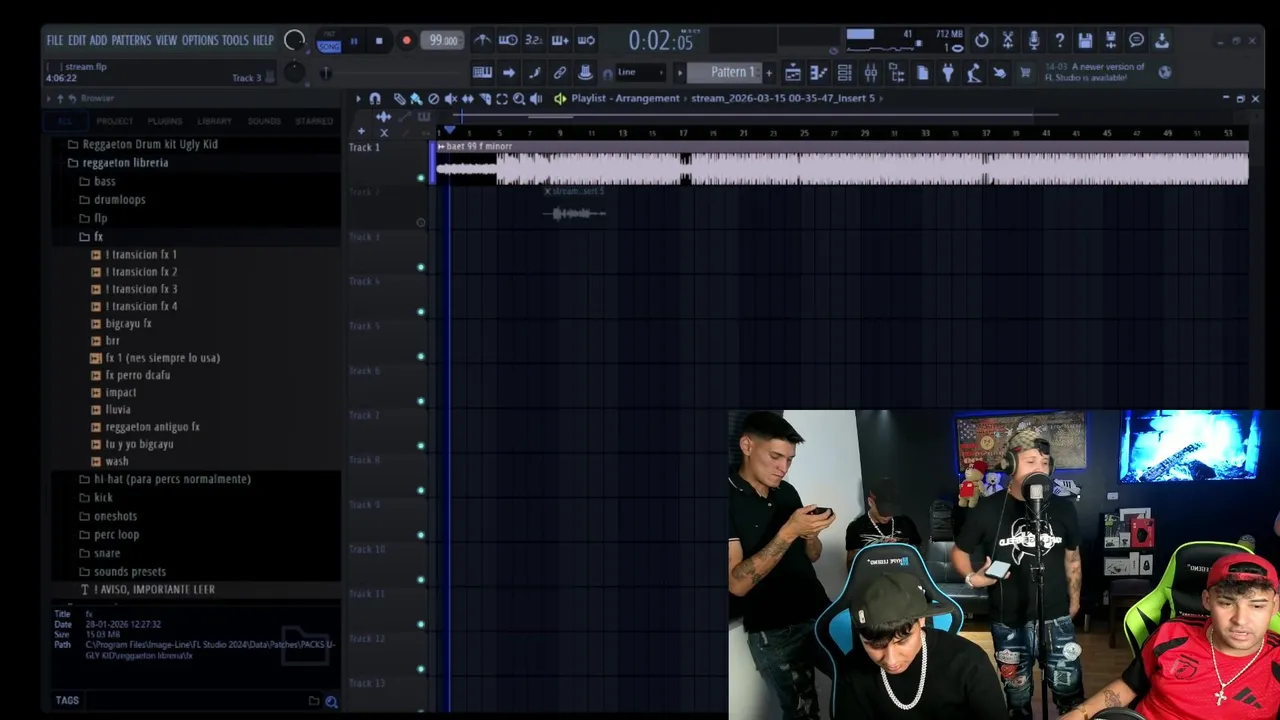Open the PATTERNS menu
This screenshot has width=1280, height=720.
click(131, 40)
